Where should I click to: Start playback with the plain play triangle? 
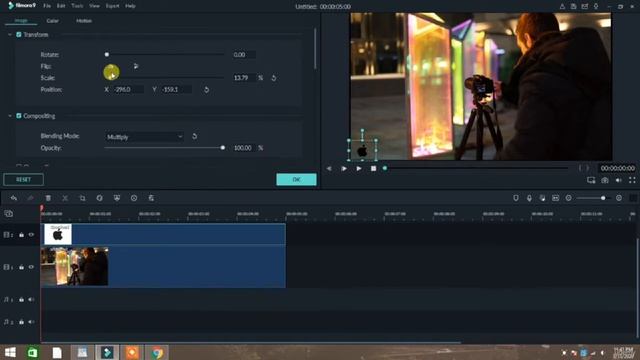point(359,168)
